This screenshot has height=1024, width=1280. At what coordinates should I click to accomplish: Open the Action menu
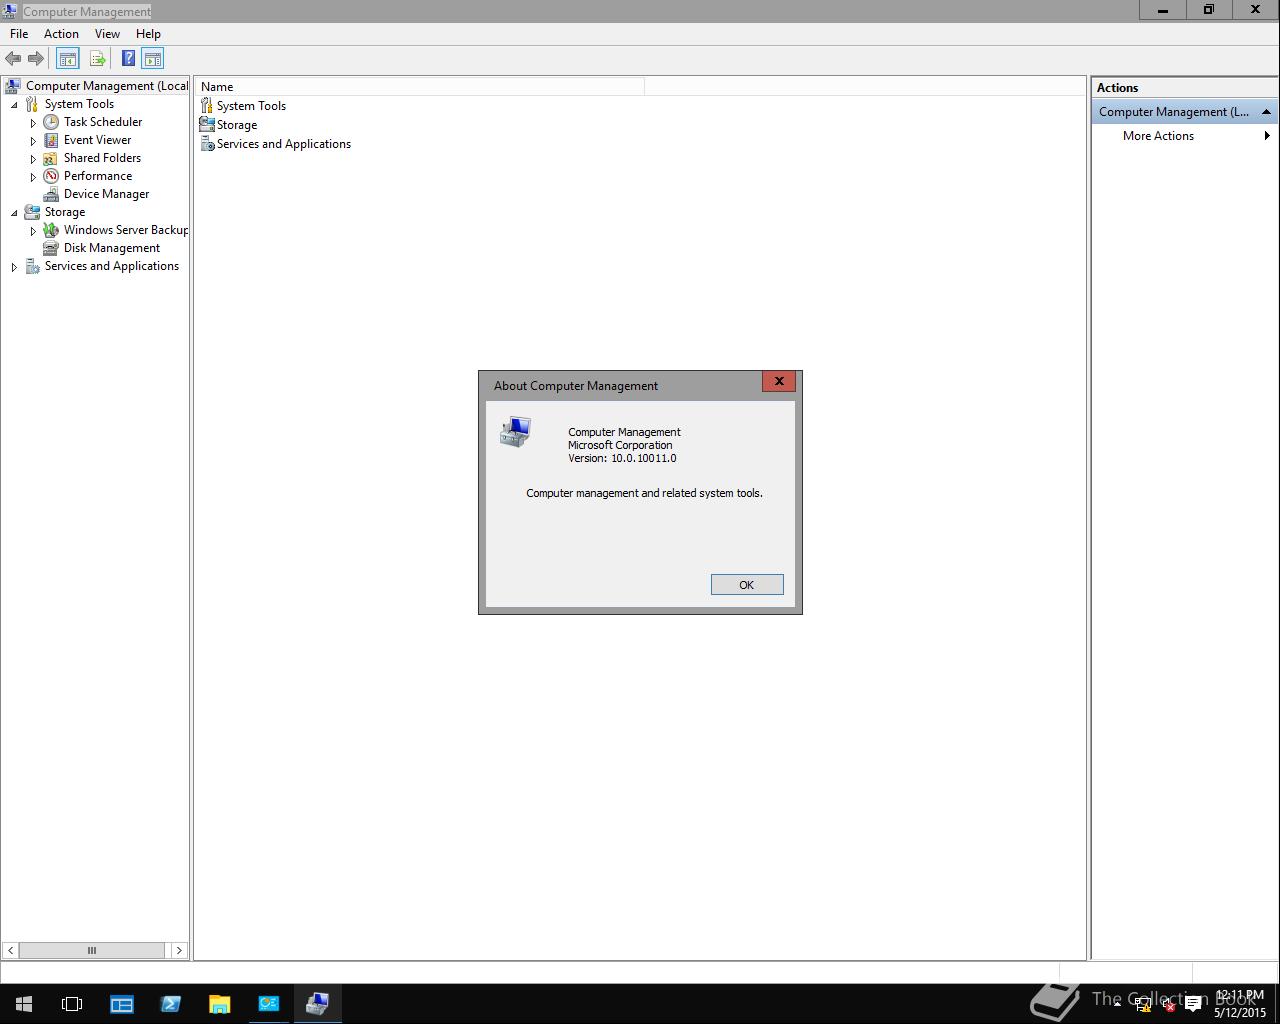tap(61, 34)
